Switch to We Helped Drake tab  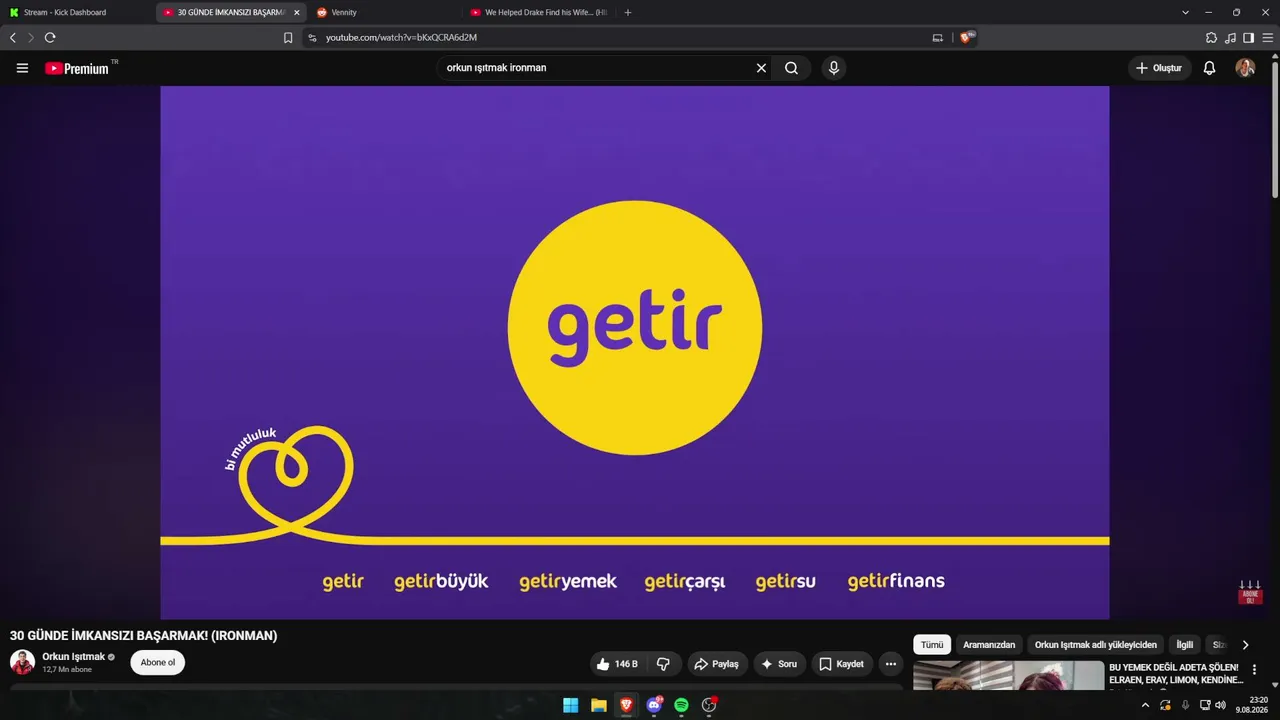click(538, 12)
